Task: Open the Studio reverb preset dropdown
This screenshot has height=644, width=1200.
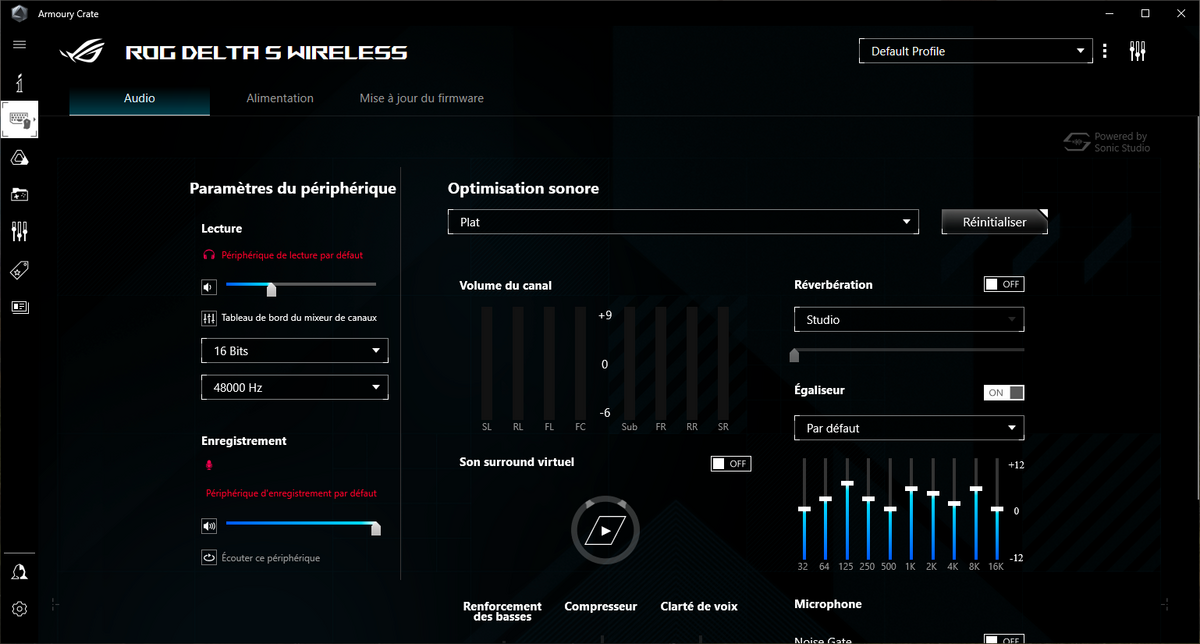Action: 909,320
